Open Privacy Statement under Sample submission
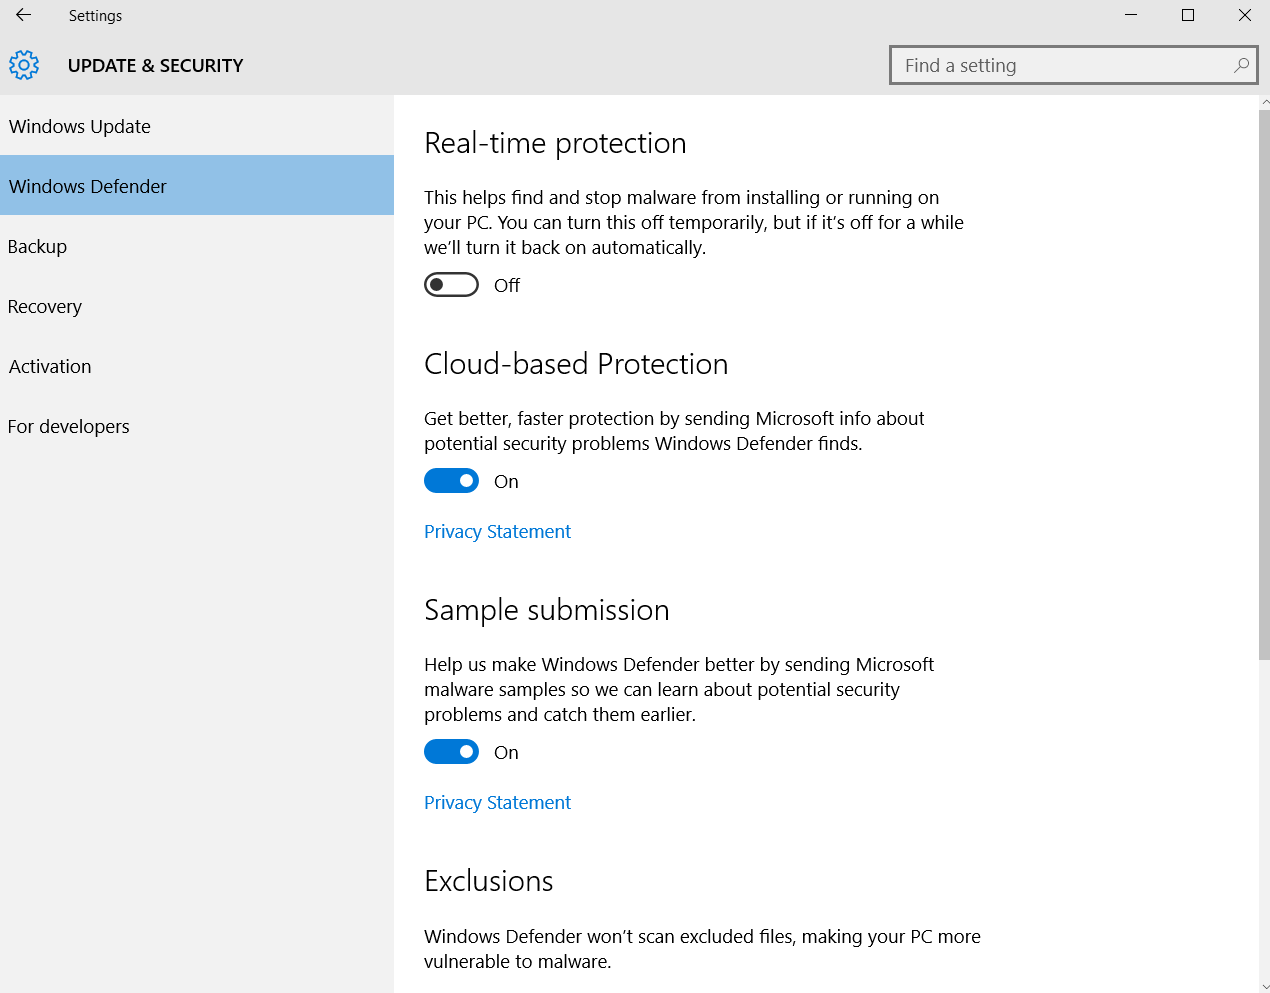The image size is (1270, 993). [x=497, y=802]
